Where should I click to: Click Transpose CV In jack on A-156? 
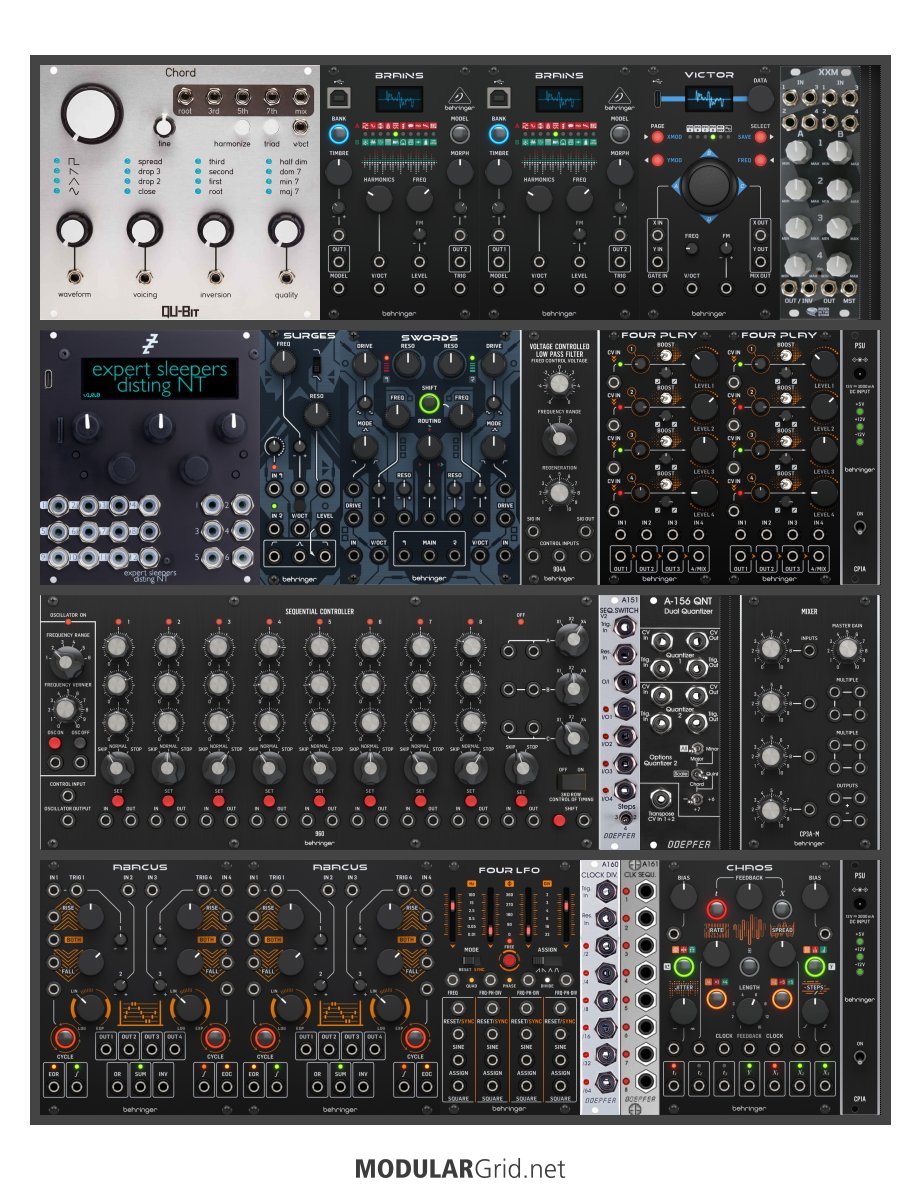coord(662,798)
